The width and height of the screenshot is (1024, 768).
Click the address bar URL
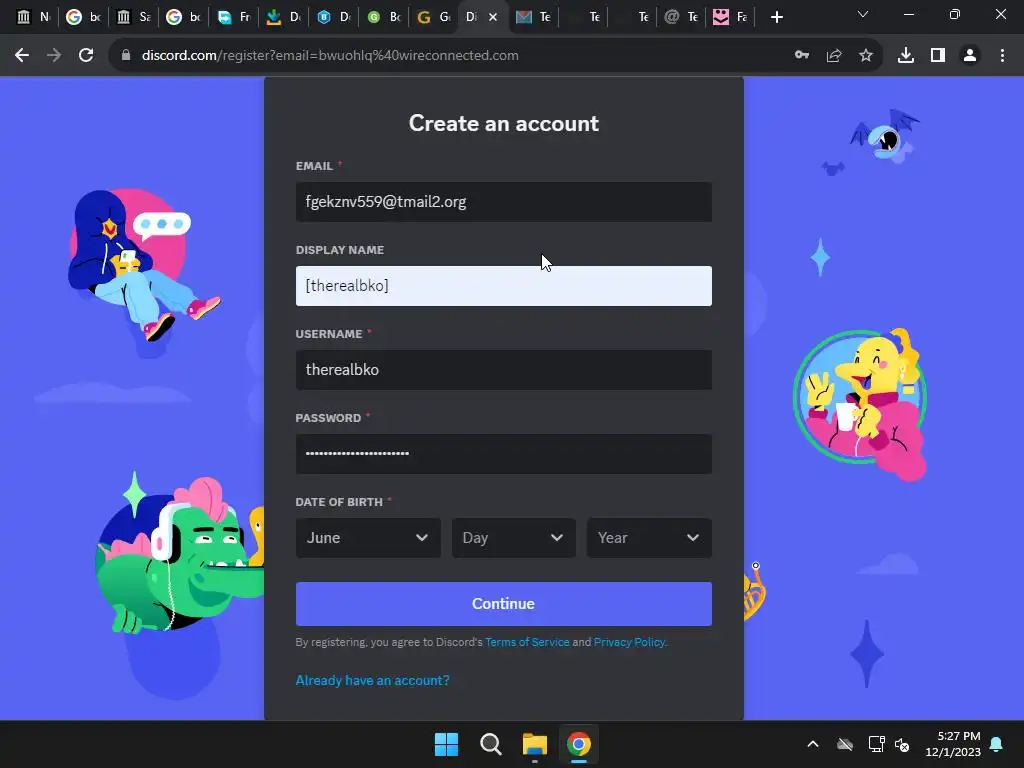[330, 56]
